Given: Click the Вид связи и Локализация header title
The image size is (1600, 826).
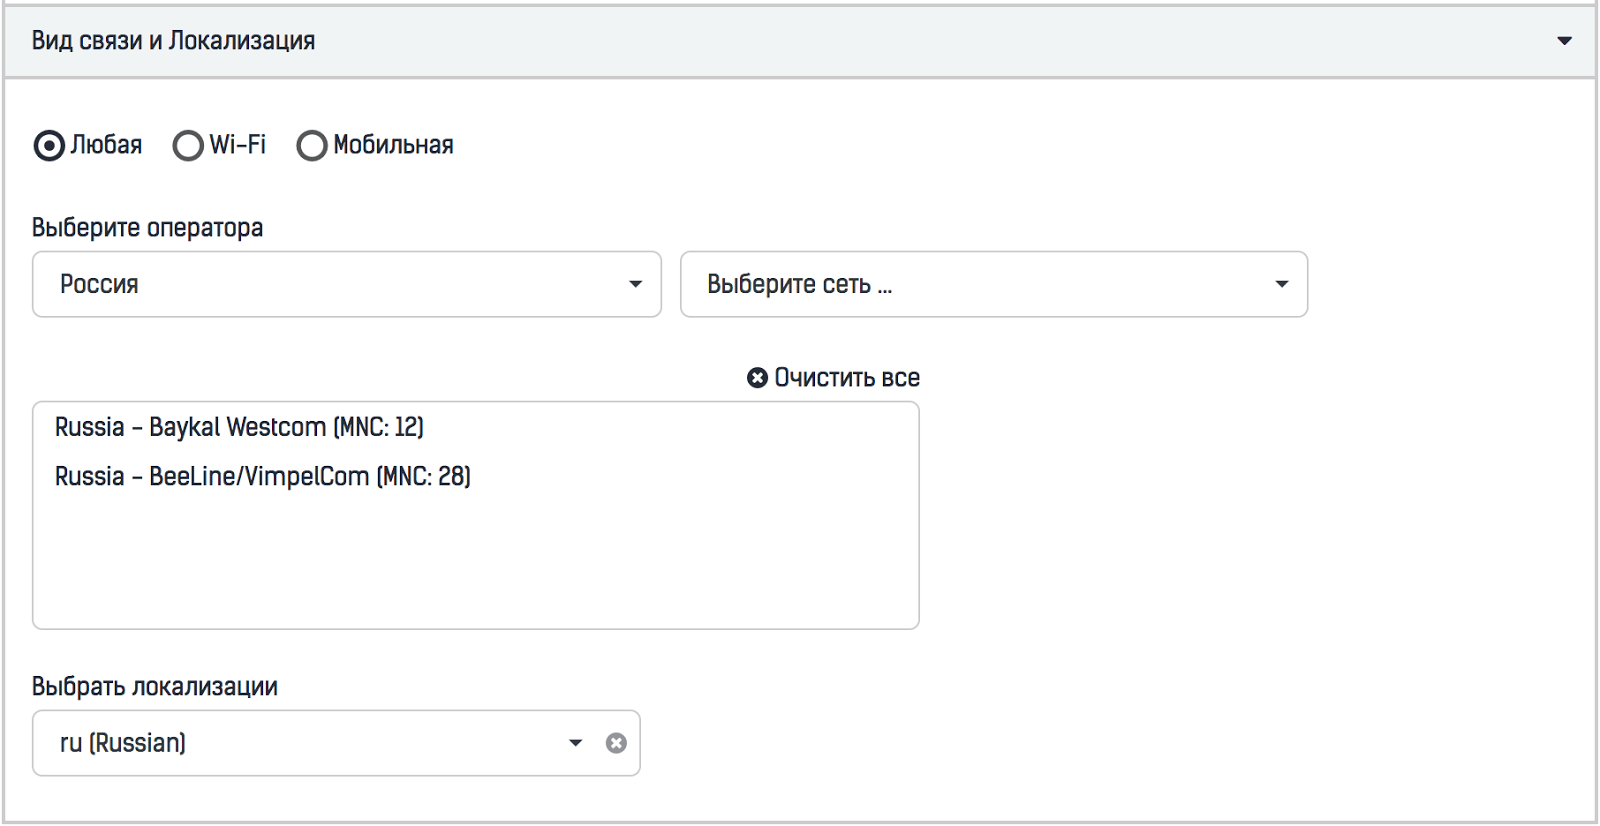Looking at the screenshot, I should tap(173, 41).
